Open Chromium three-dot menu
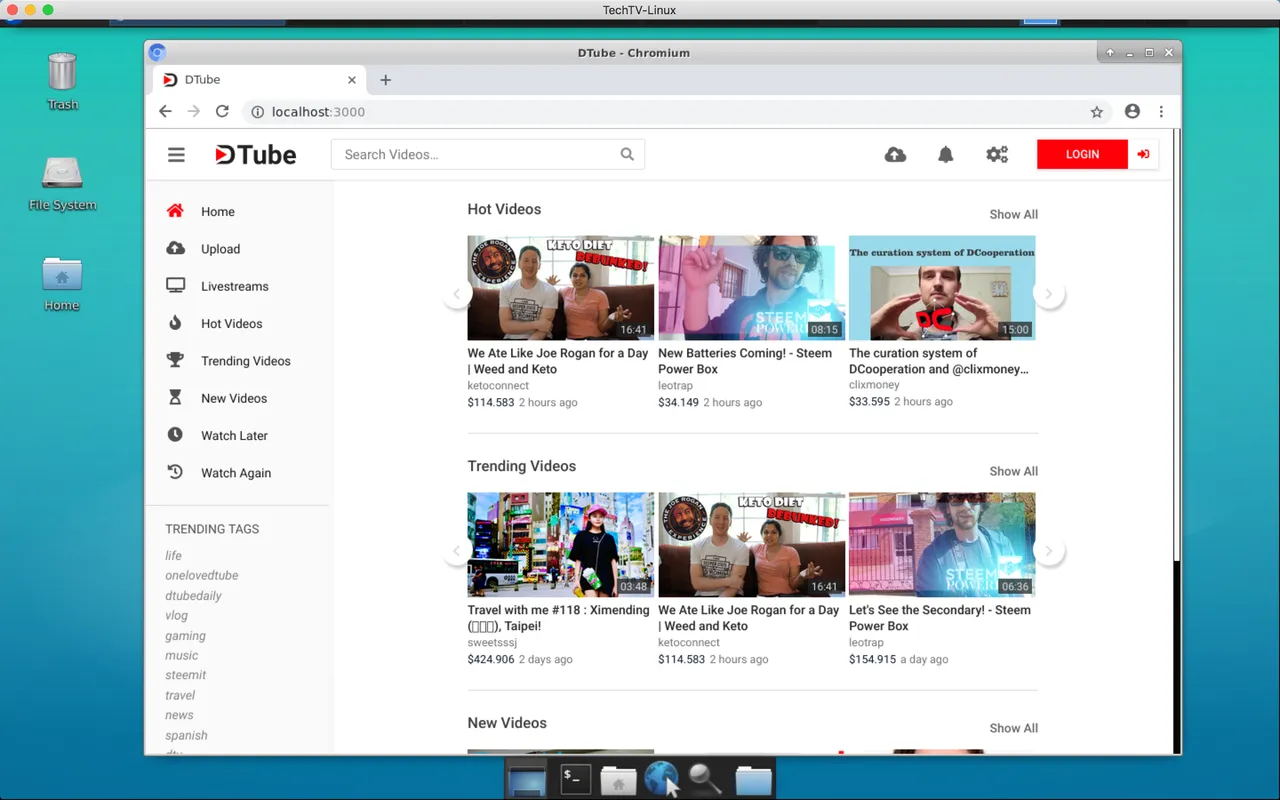 pos(1161,112)
